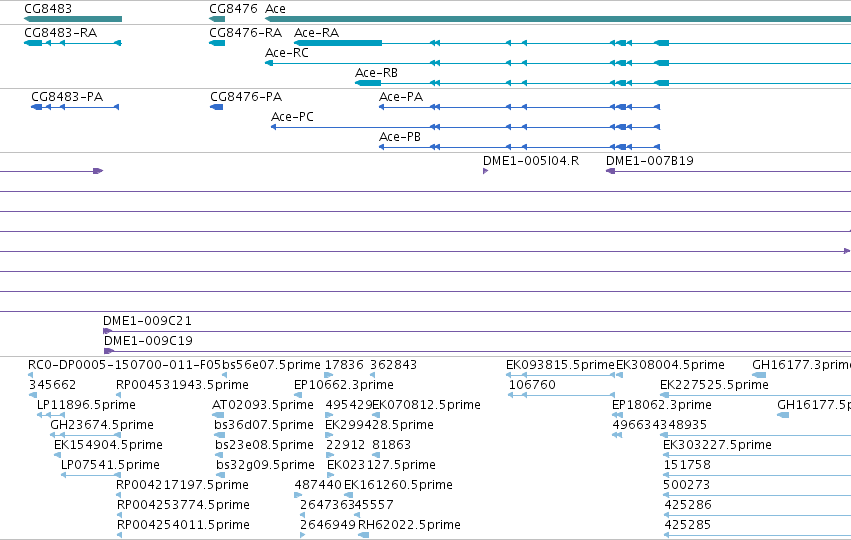Open the RP004217197.5prime label
Image resolution: width=851 pixels, height=540 pixels.
(x=182, y=485)
